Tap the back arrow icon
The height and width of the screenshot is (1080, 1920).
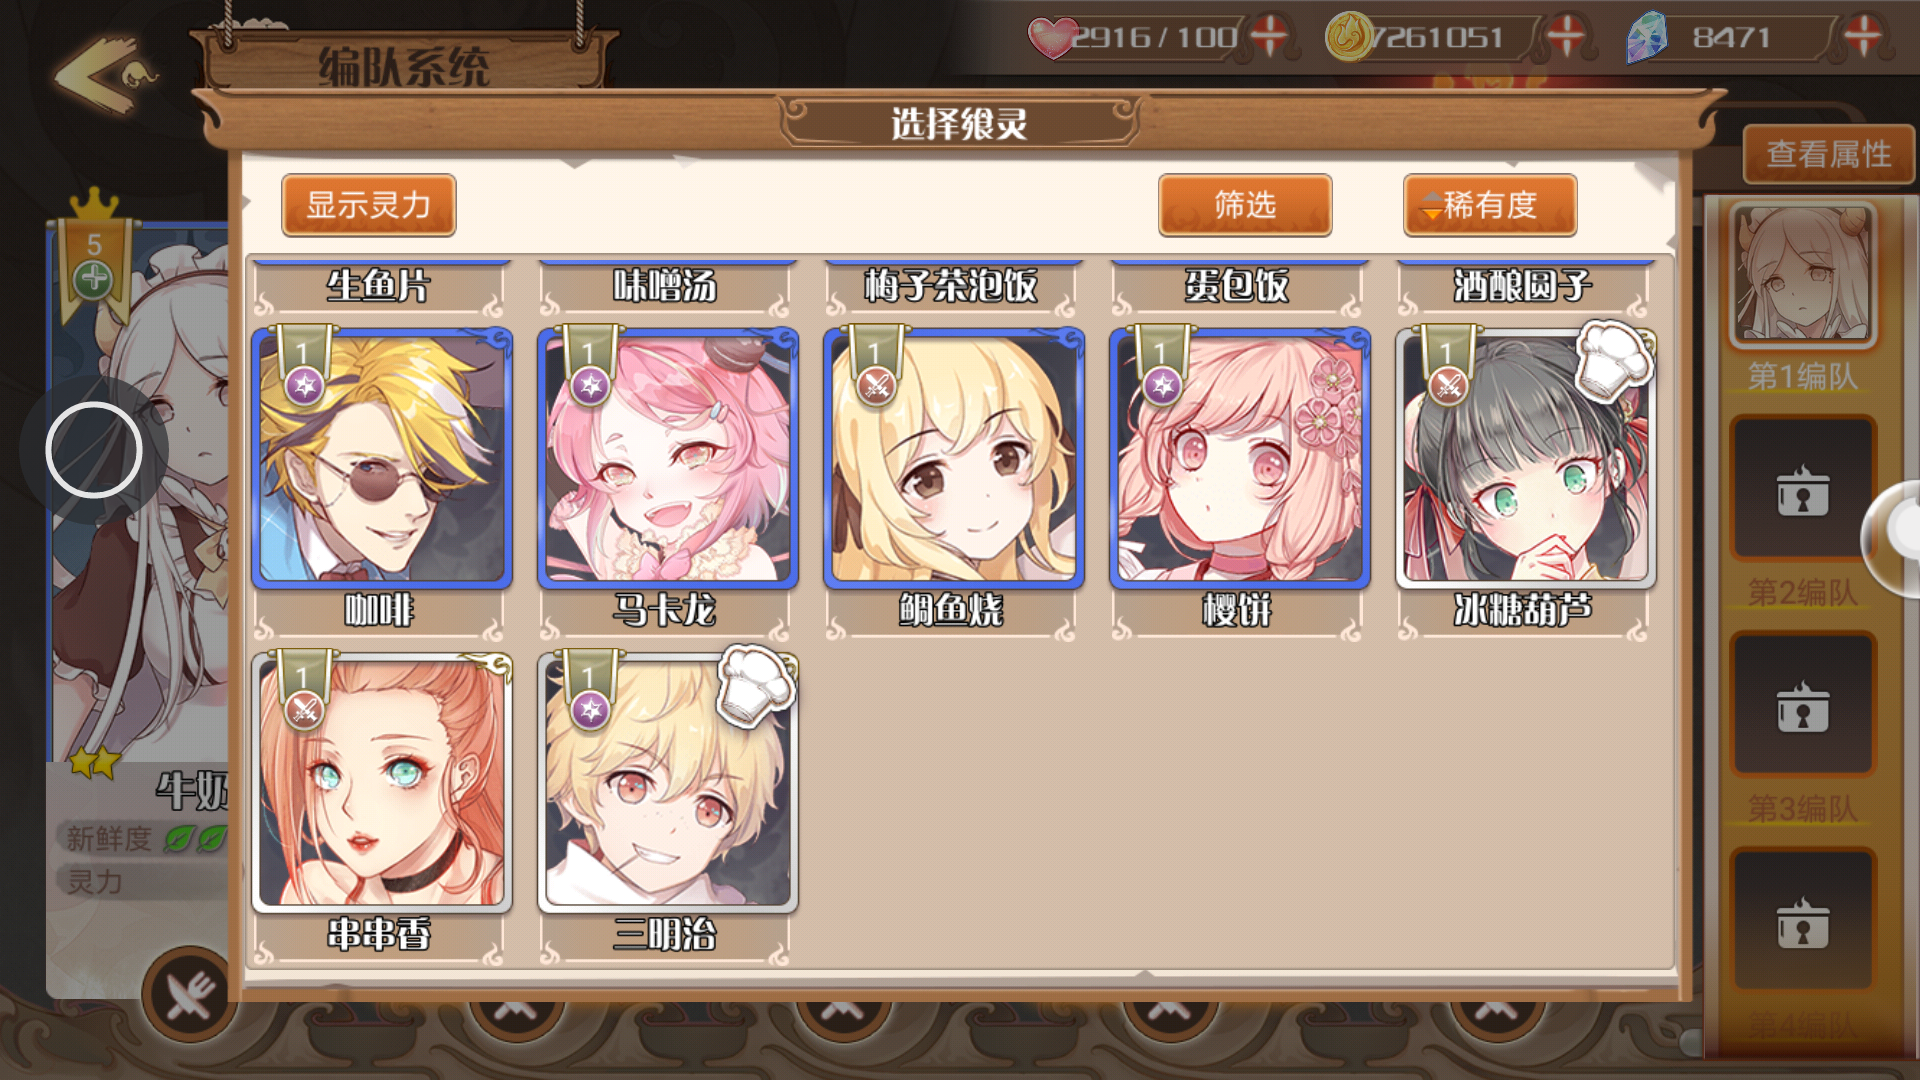[105, 75]
